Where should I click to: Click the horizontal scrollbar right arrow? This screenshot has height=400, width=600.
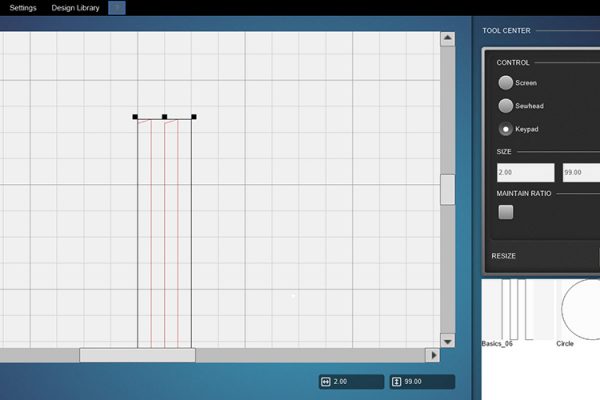click(433, 355)
